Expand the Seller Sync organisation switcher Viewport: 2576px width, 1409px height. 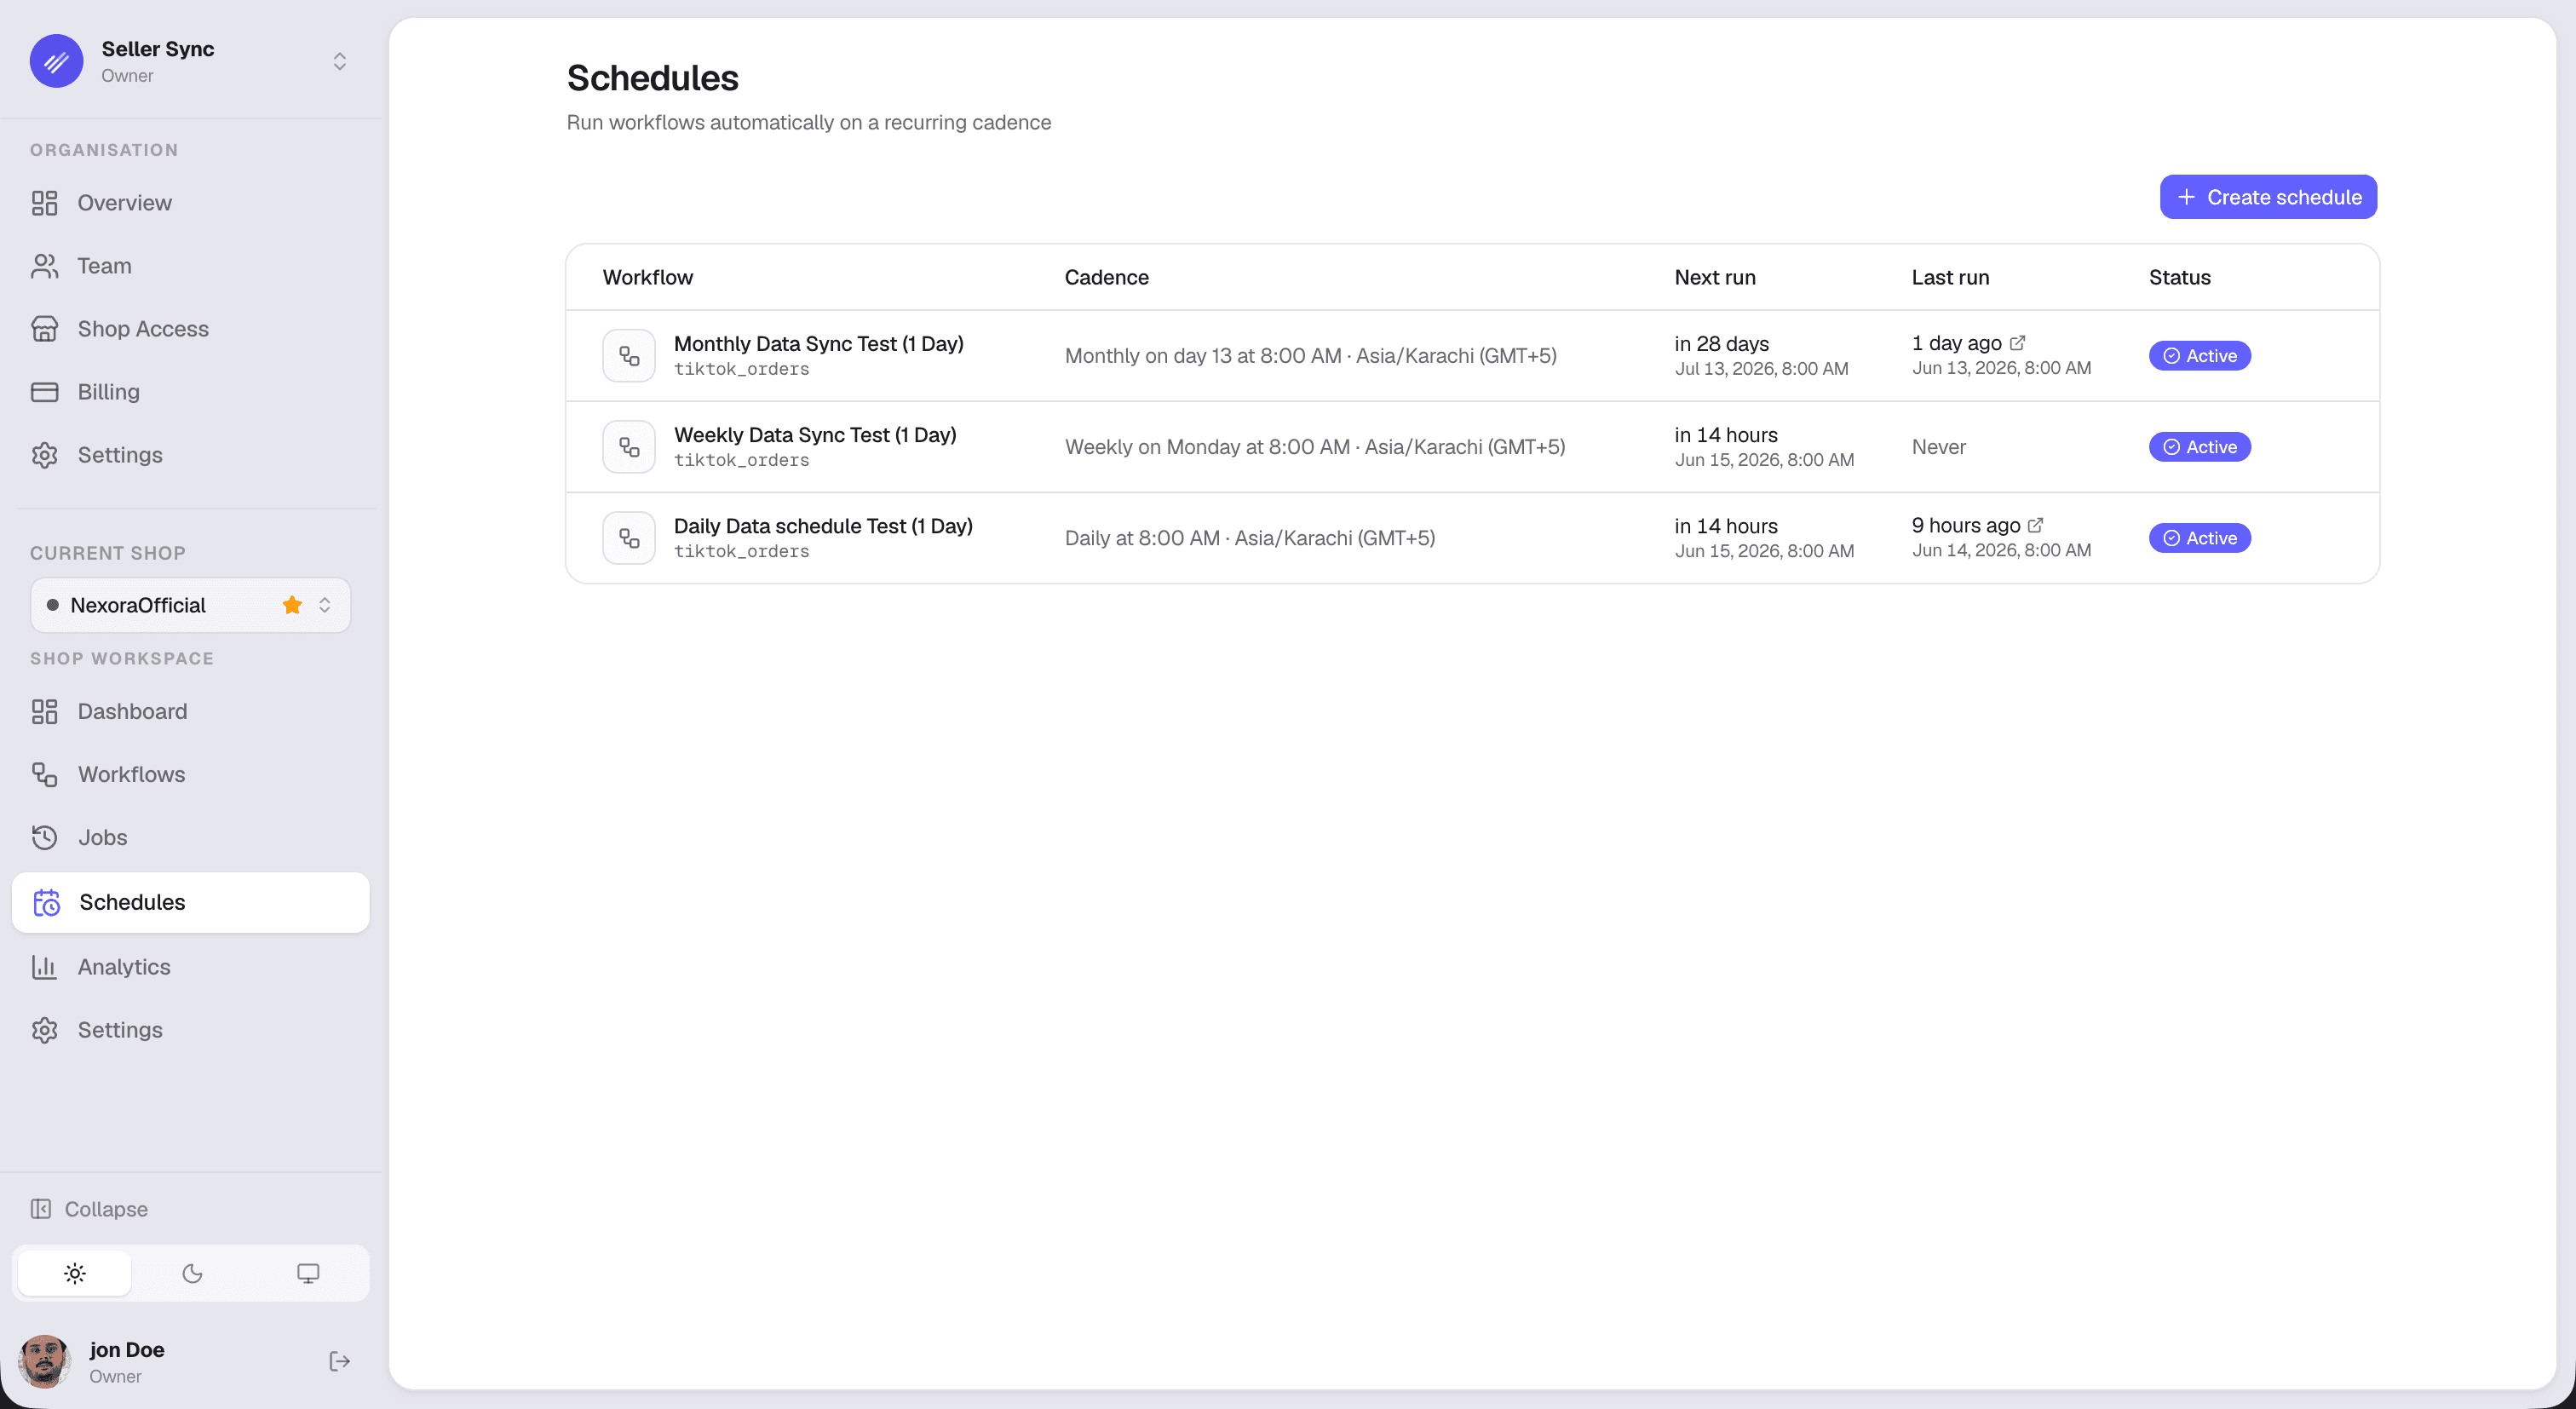pos(339,61)
